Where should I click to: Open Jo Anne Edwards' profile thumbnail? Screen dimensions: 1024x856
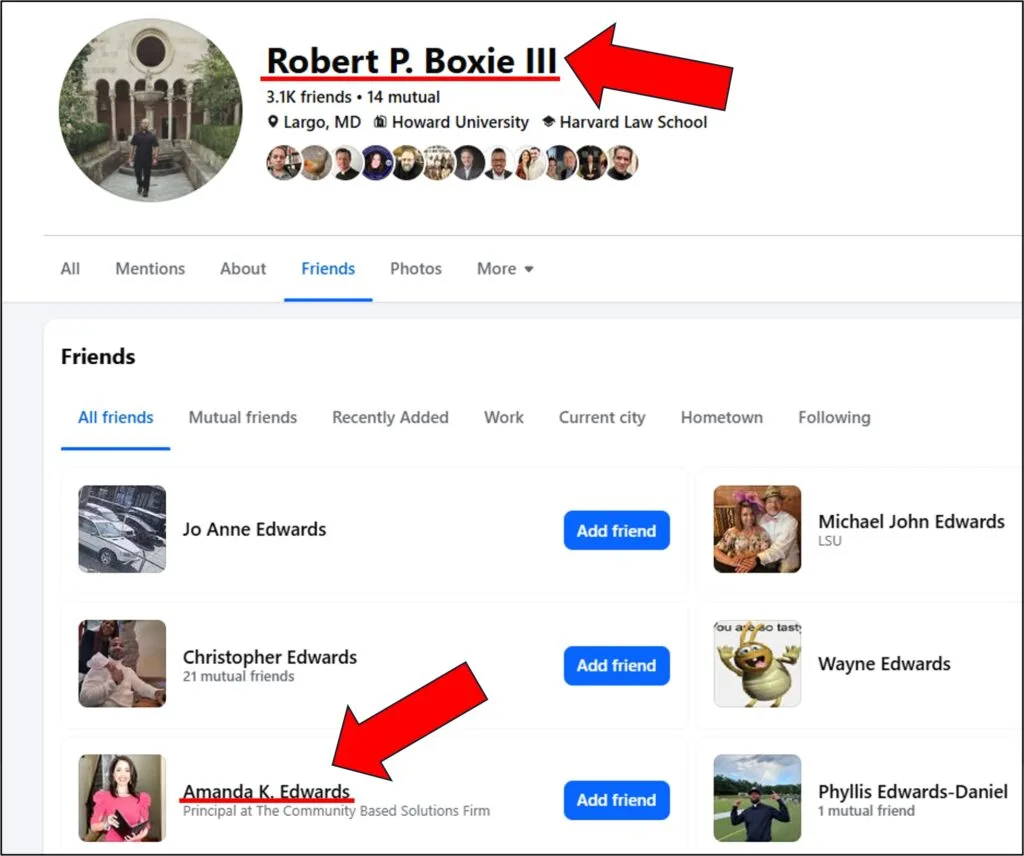(122, 529)
